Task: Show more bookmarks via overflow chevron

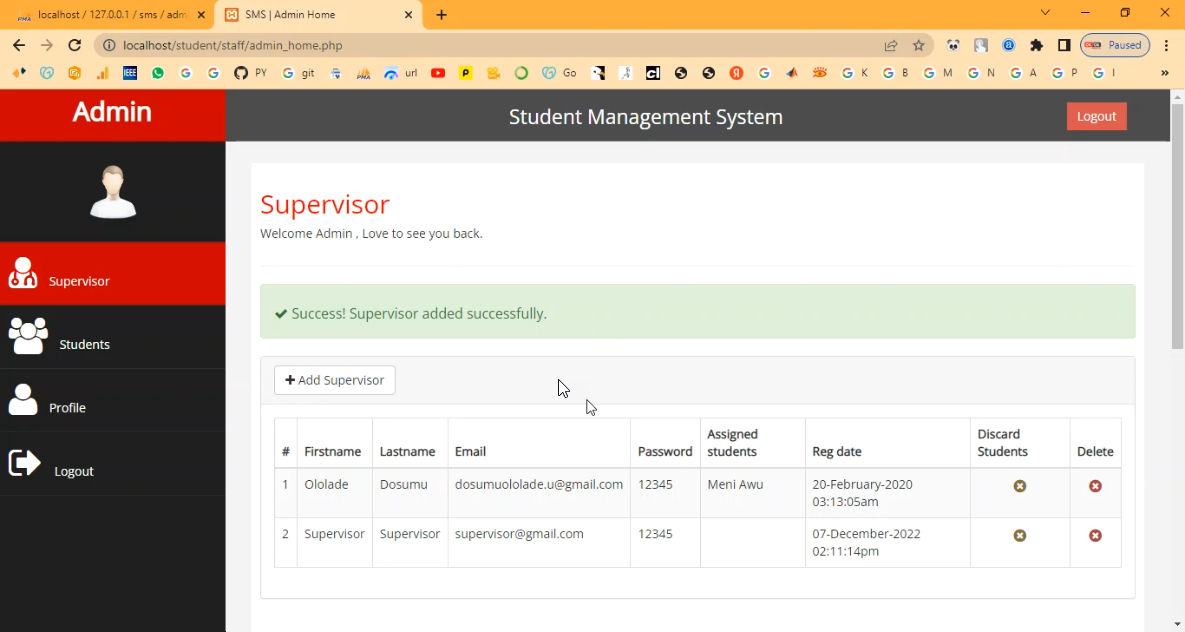Action: [1164, 73]
